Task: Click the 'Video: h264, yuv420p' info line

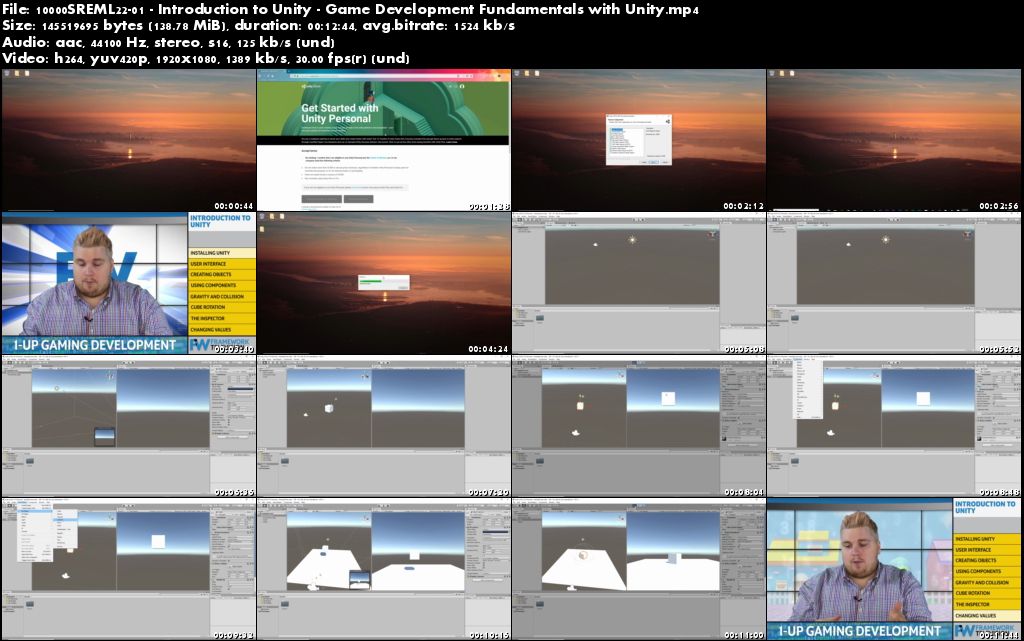Action: 206,58
